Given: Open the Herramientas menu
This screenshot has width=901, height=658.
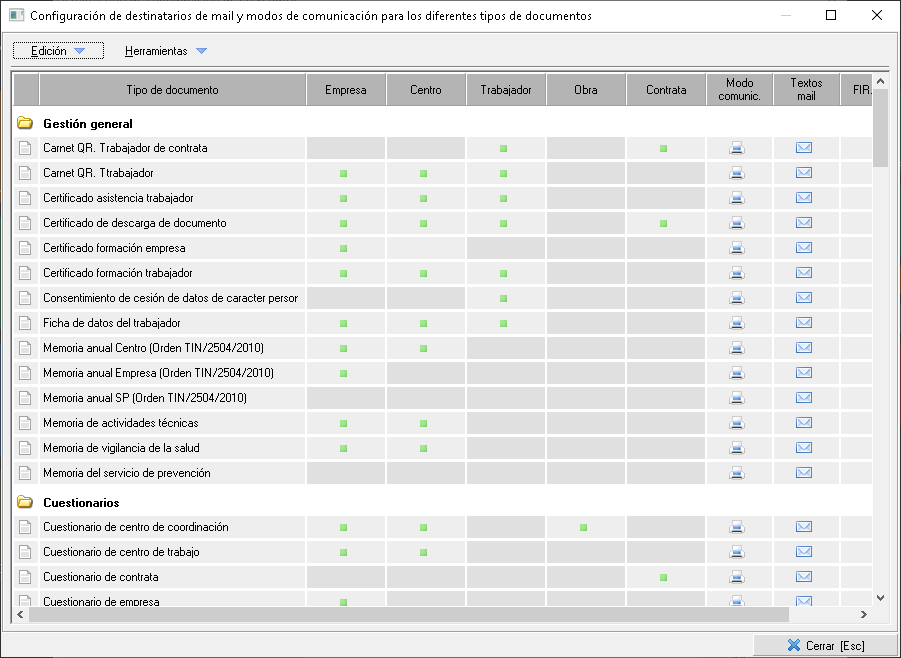Looking at the screenshot, I should pyautogui.click(x=165, y=51).
